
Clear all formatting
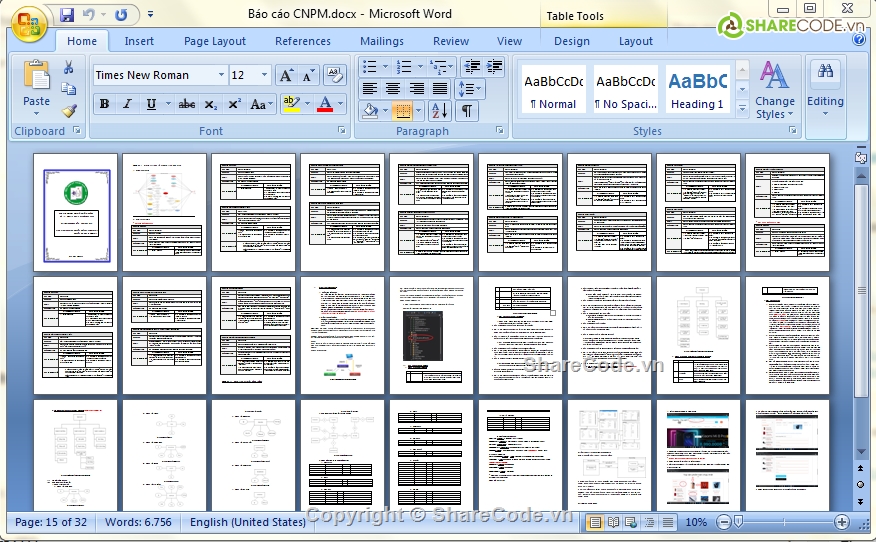coord(335,75)
